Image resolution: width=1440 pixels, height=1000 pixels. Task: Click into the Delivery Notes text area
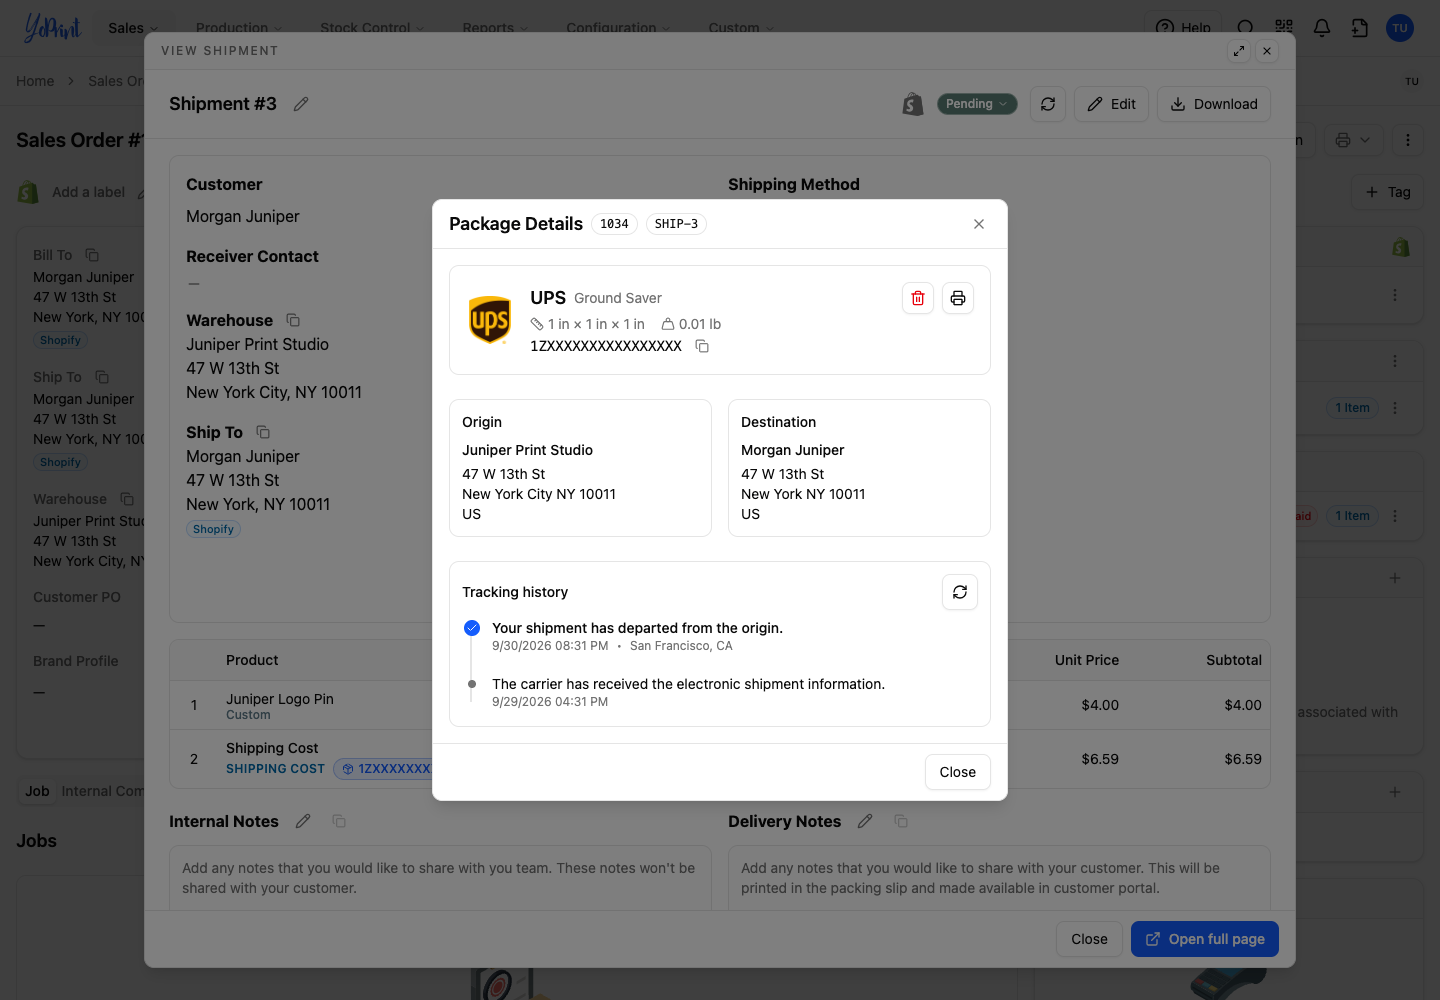coord(999,878)
